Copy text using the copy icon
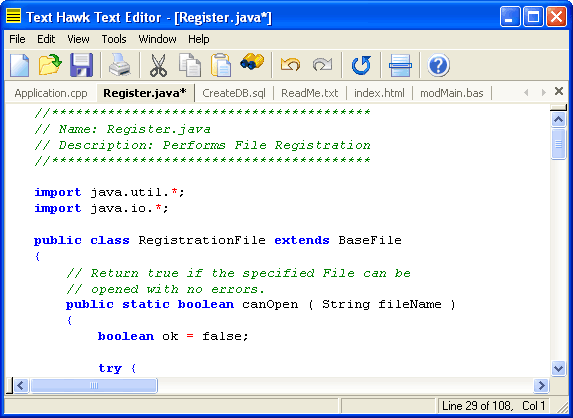Screen dimensions: 573x418 coord(190,65)
